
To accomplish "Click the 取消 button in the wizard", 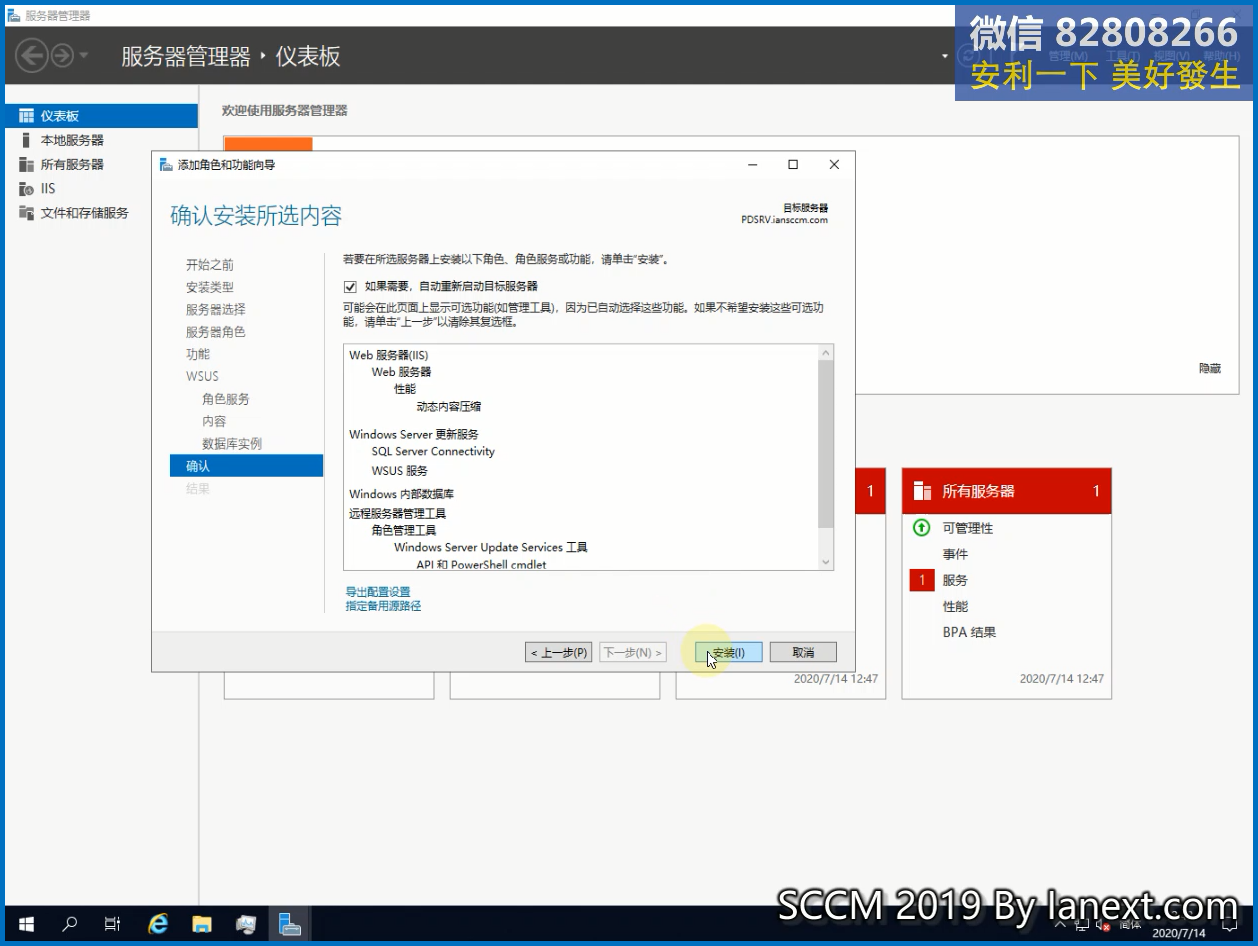I will [803, 652].
